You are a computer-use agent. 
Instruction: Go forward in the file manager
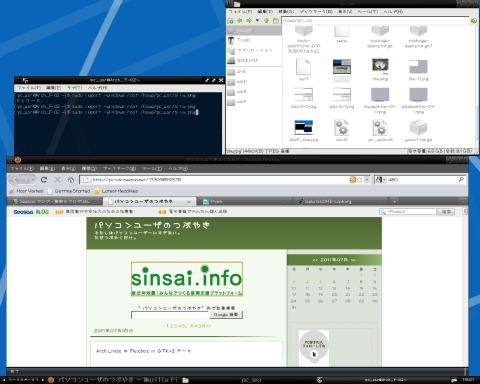point(249,21)
